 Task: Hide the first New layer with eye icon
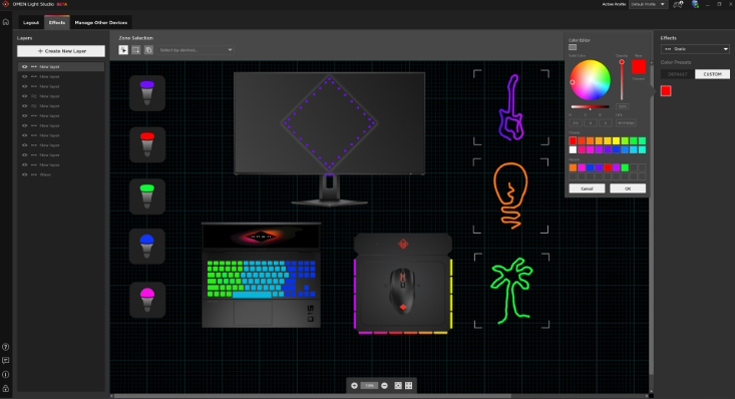pos(25,67)
